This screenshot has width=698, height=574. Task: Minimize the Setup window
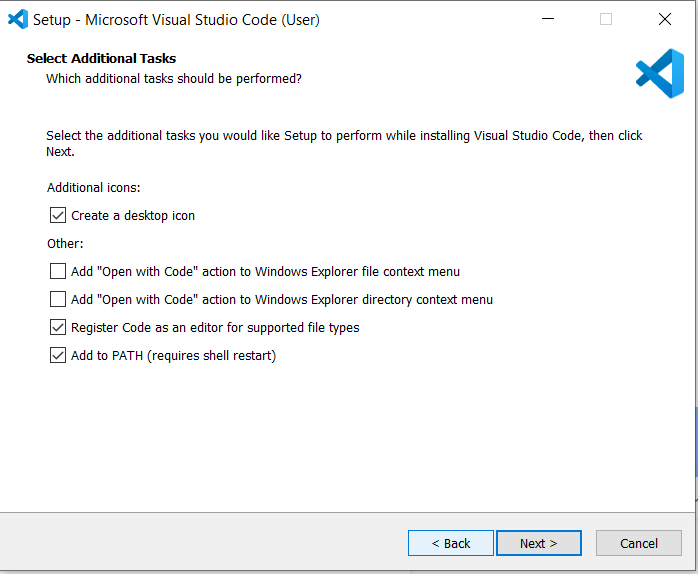click(548, 19)
